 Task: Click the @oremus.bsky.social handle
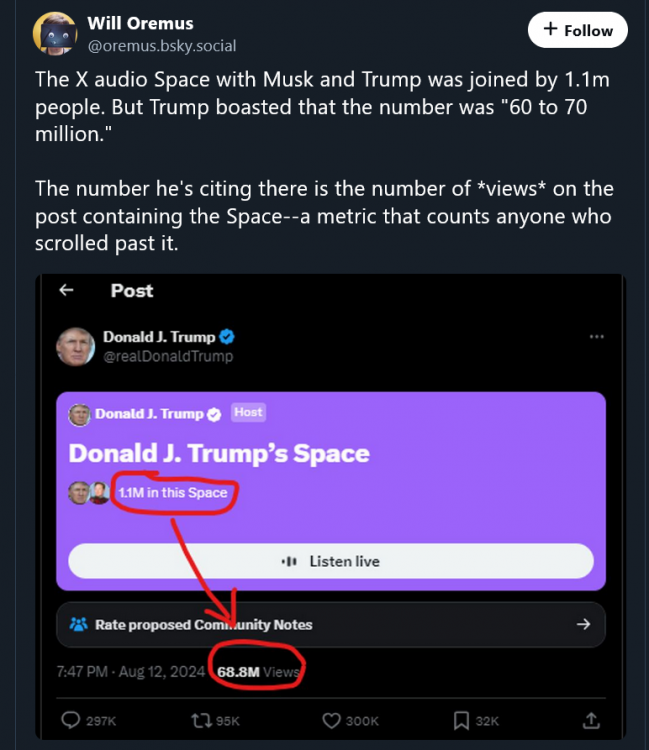[x=162, y=46]
